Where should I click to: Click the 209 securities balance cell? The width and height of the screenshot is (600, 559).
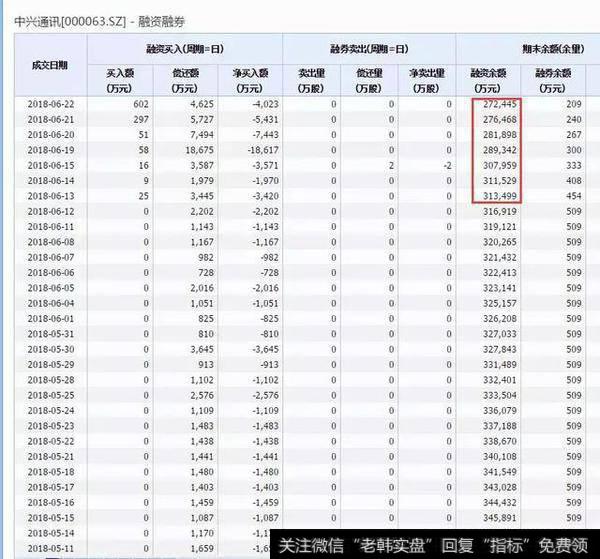574,104
